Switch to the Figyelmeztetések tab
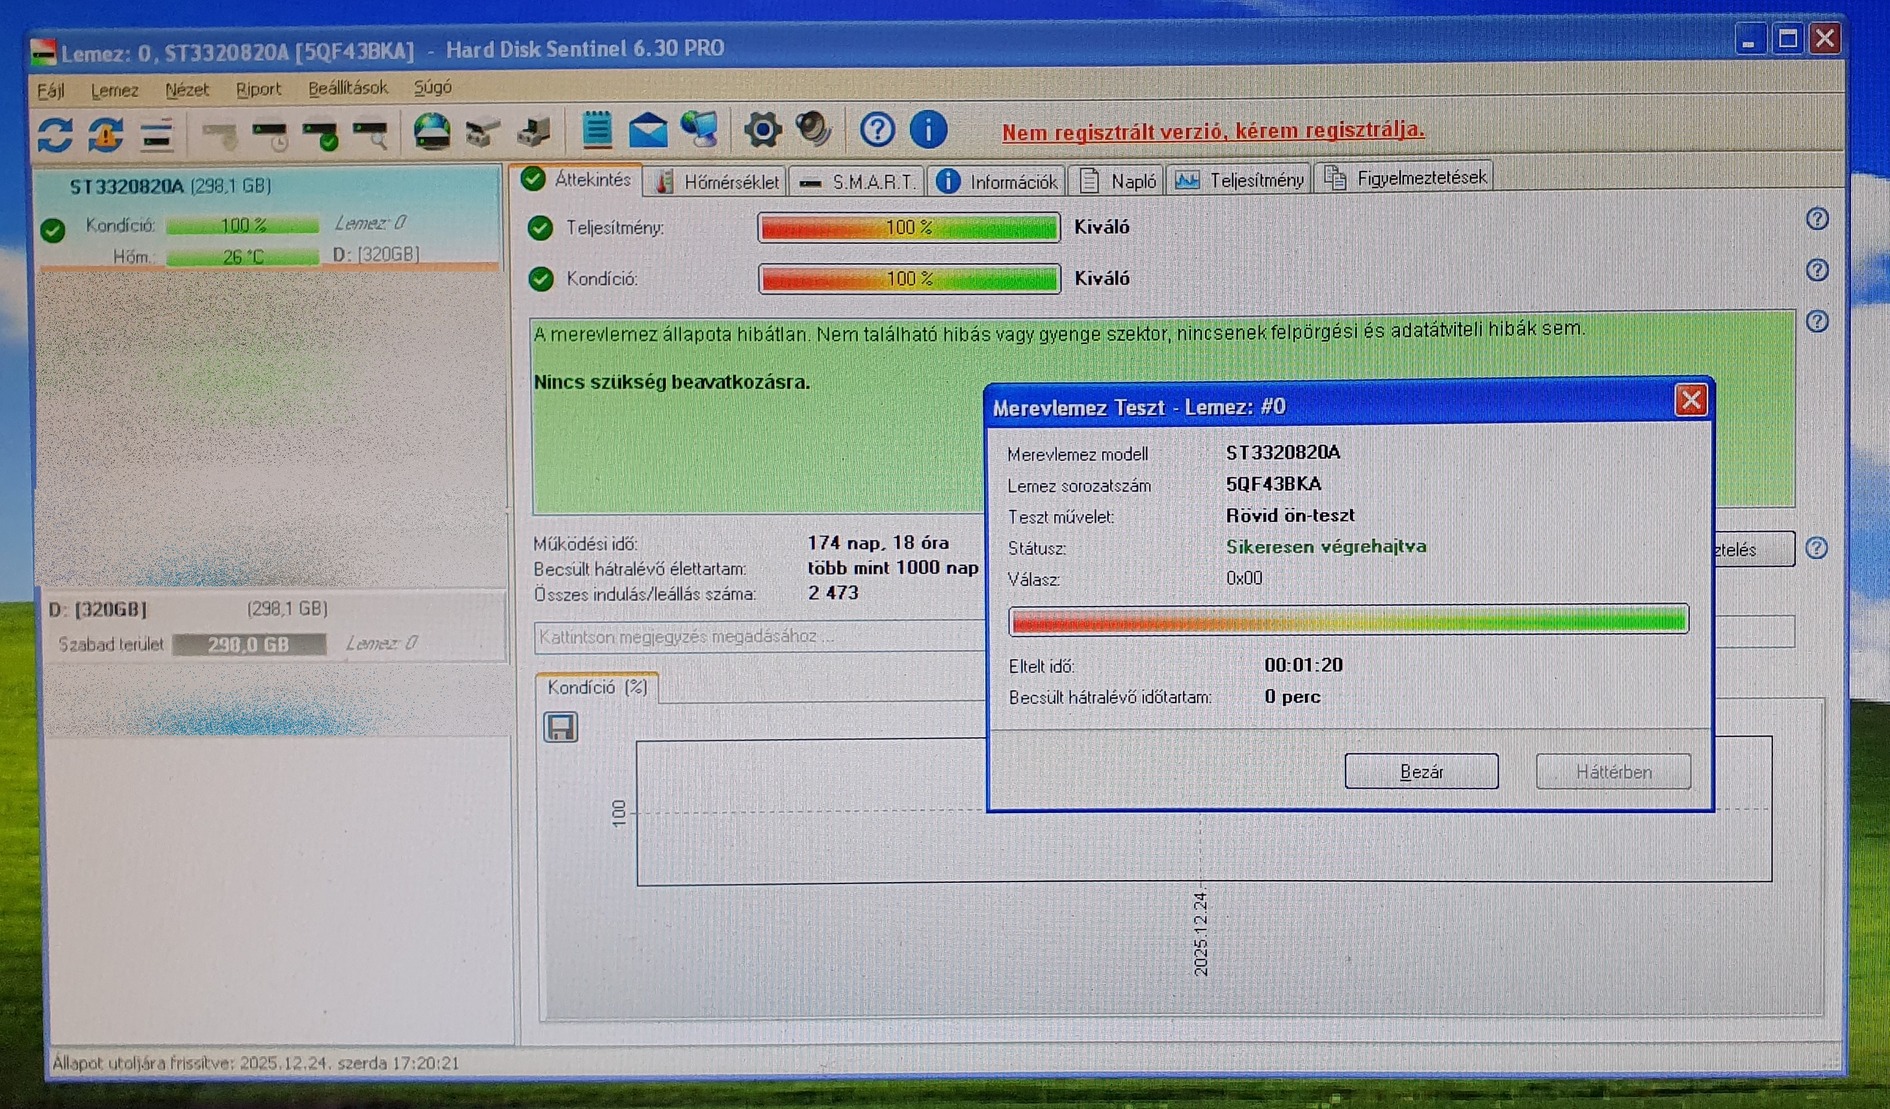 point(1405,178)
